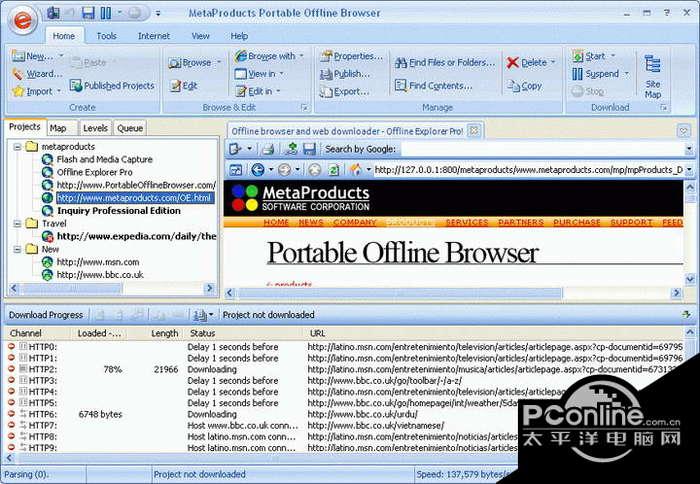Open the Site Map

point(652,76)
